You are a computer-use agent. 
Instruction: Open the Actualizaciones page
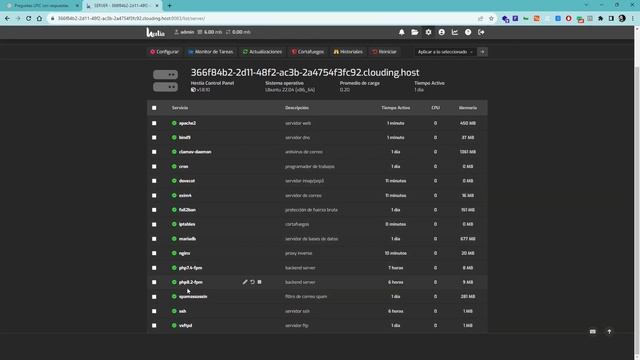point(262,52)
